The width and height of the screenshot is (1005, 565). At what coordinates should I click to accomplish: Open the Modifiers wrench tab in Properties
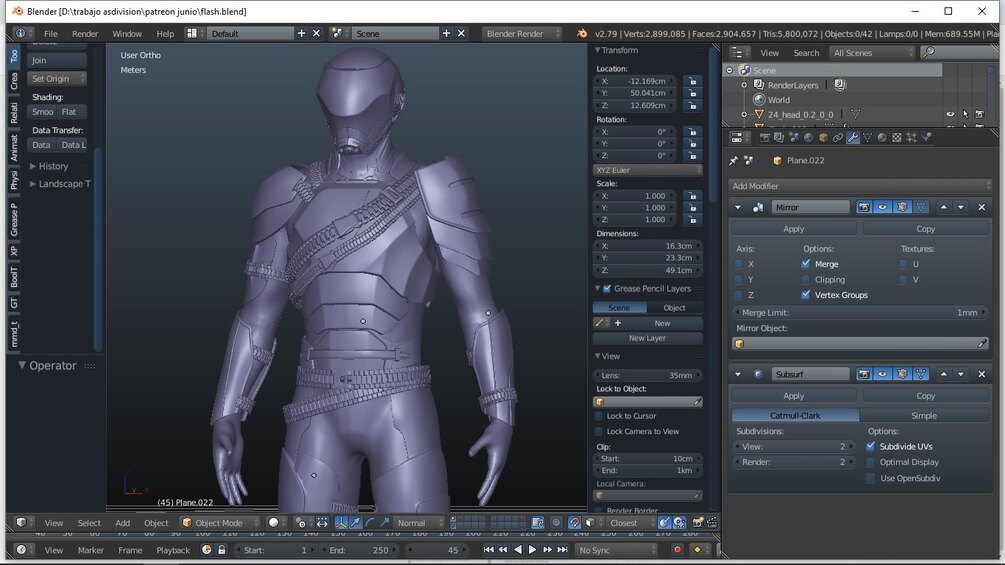852,138
